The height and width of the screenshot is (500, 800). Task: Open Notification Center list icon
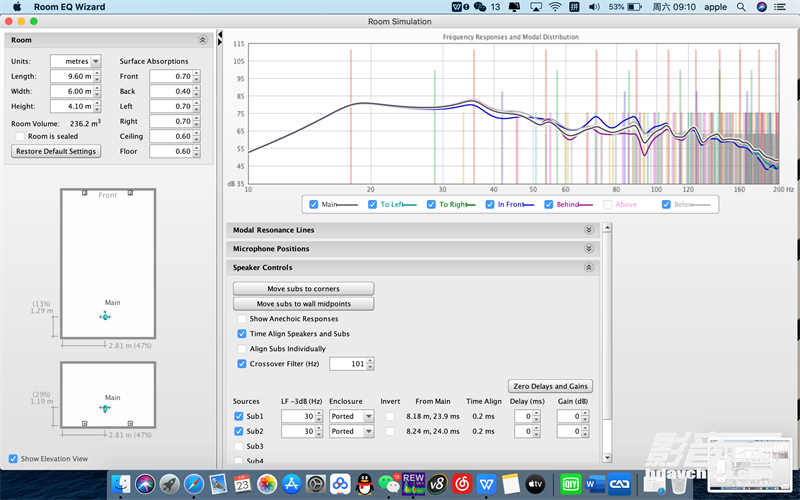pos(780,7)
